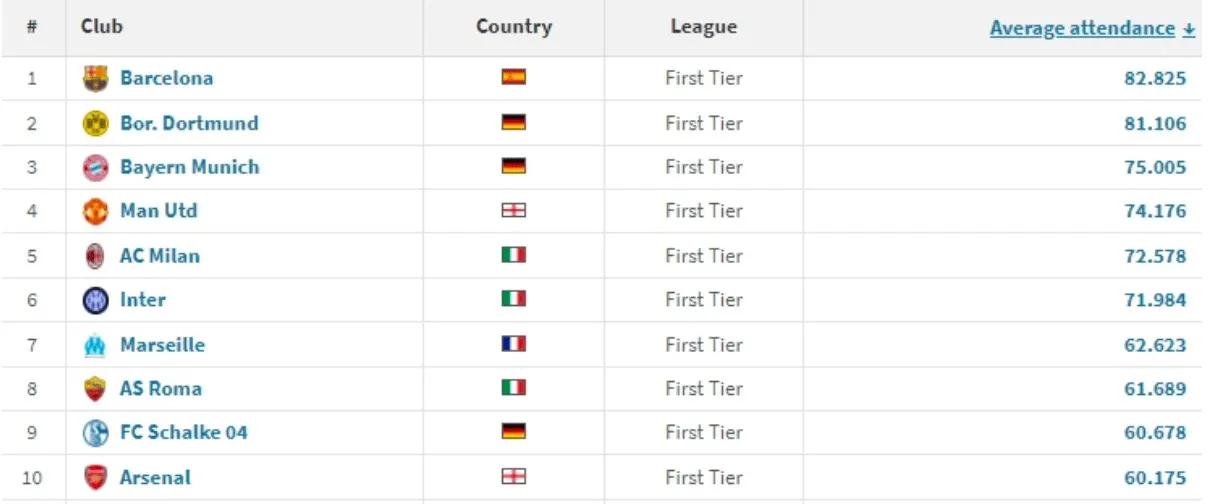The image size is (1230, 504).
Task: Click the Spain flag in Barcelona row
Action: pyautogui.click(x=513, y=77)
